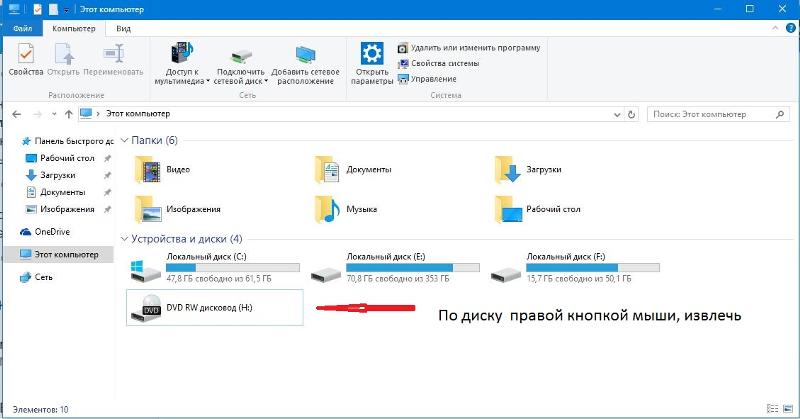The image size is (800, 419).
Task: Open Подключить сетевой диск dropdown
Action: 241,64
